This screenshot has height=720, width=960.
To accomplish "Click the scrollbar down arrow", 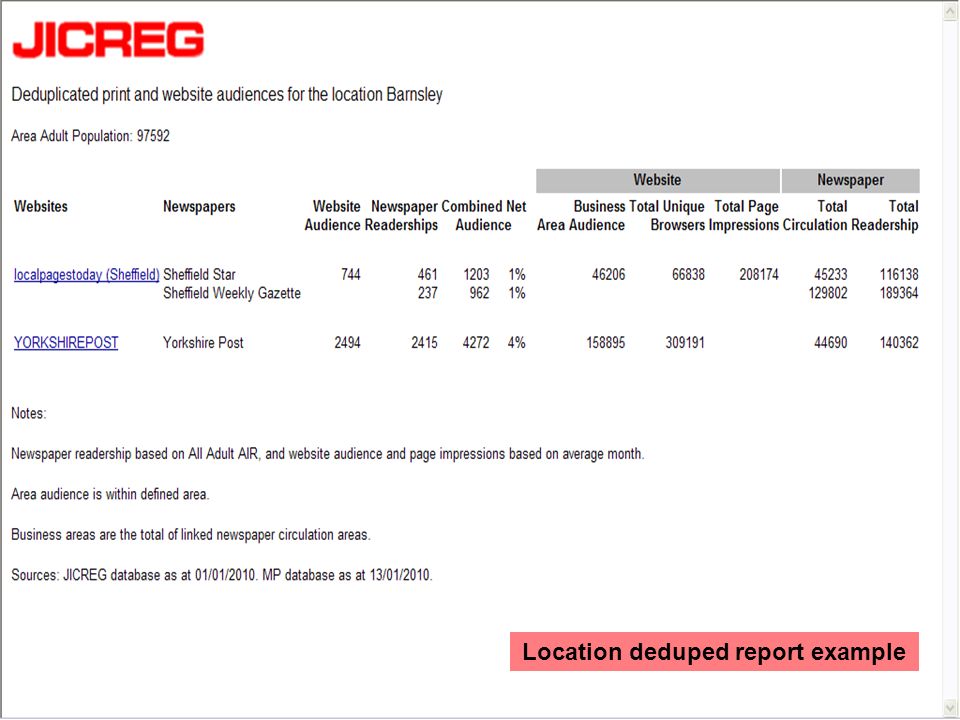I will point(950,707).
